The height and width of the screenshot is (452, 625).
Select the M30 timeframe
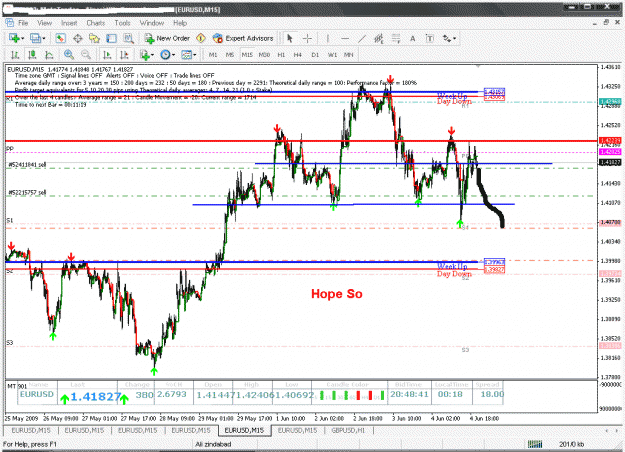tap(264, 55)
